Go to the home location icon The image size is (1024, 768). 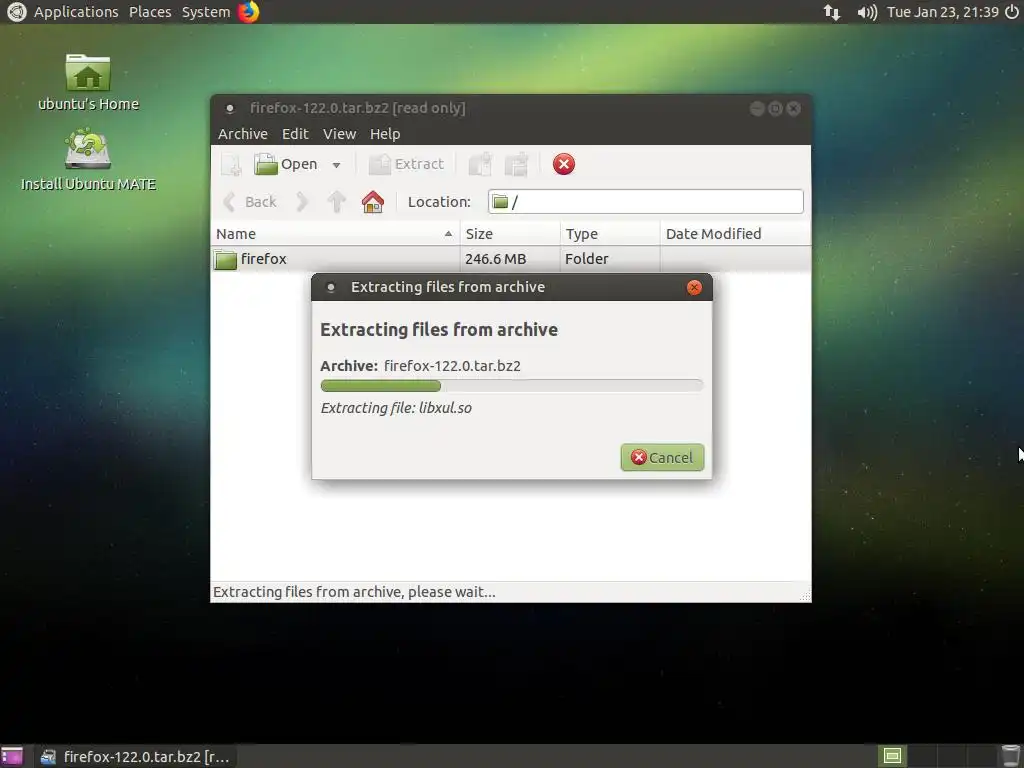[x=373, y=202]
